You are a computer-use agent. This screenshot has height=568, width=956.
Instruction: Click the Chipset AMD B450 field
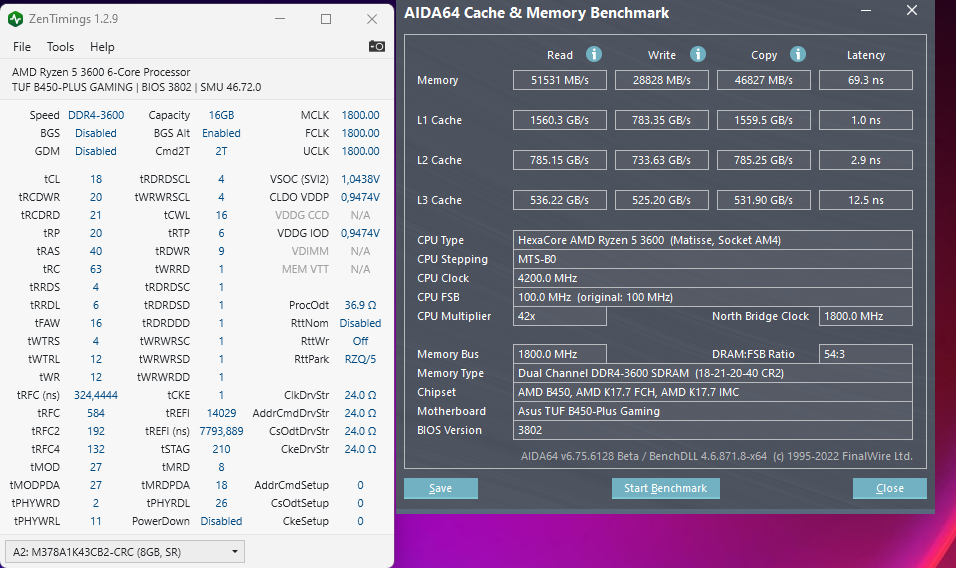[713, 392]
